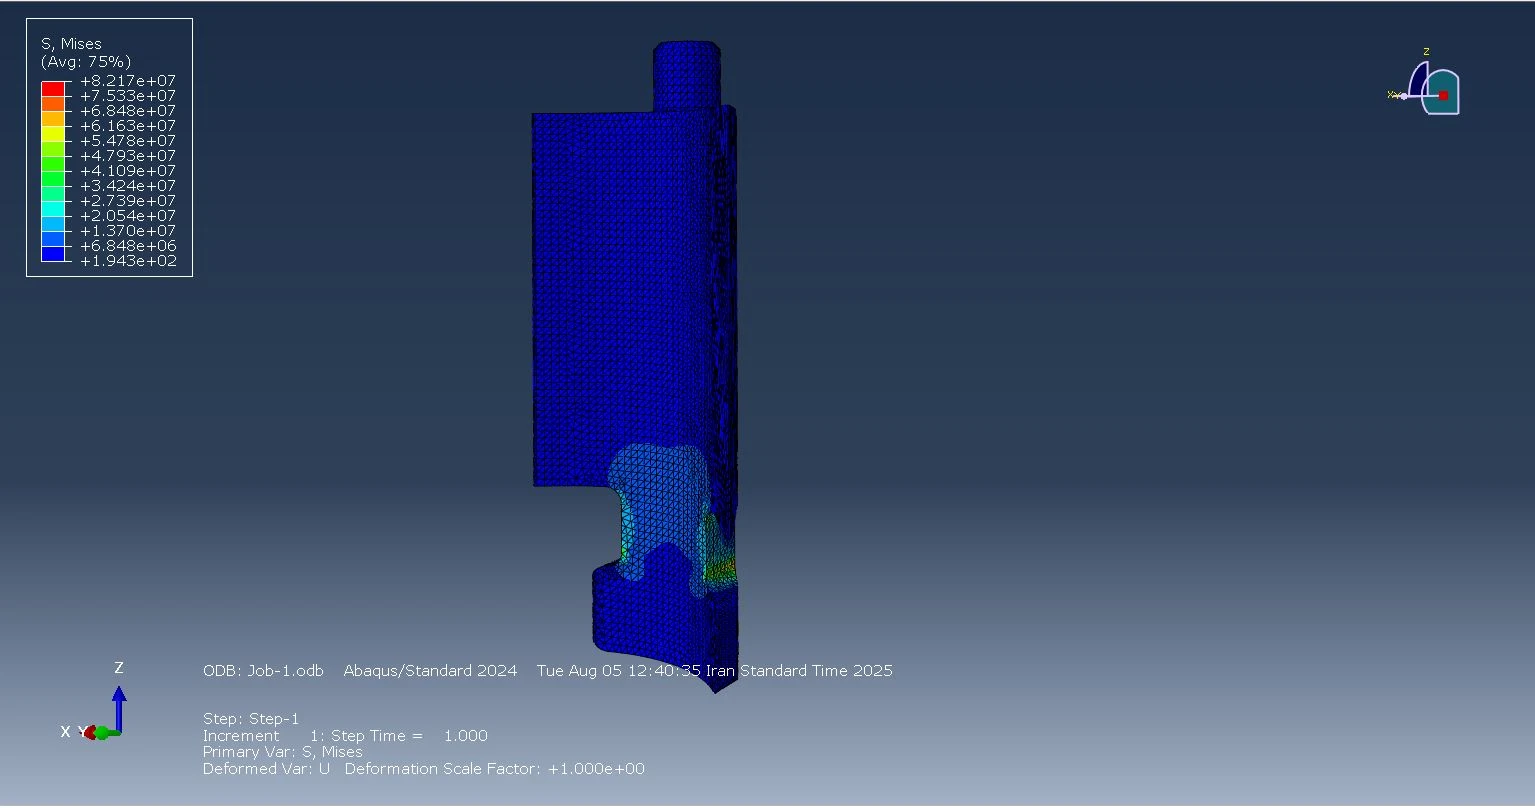Select the Z axis label on view compass
Viewport: 1535px width, 808px height.
(1426, 52)
